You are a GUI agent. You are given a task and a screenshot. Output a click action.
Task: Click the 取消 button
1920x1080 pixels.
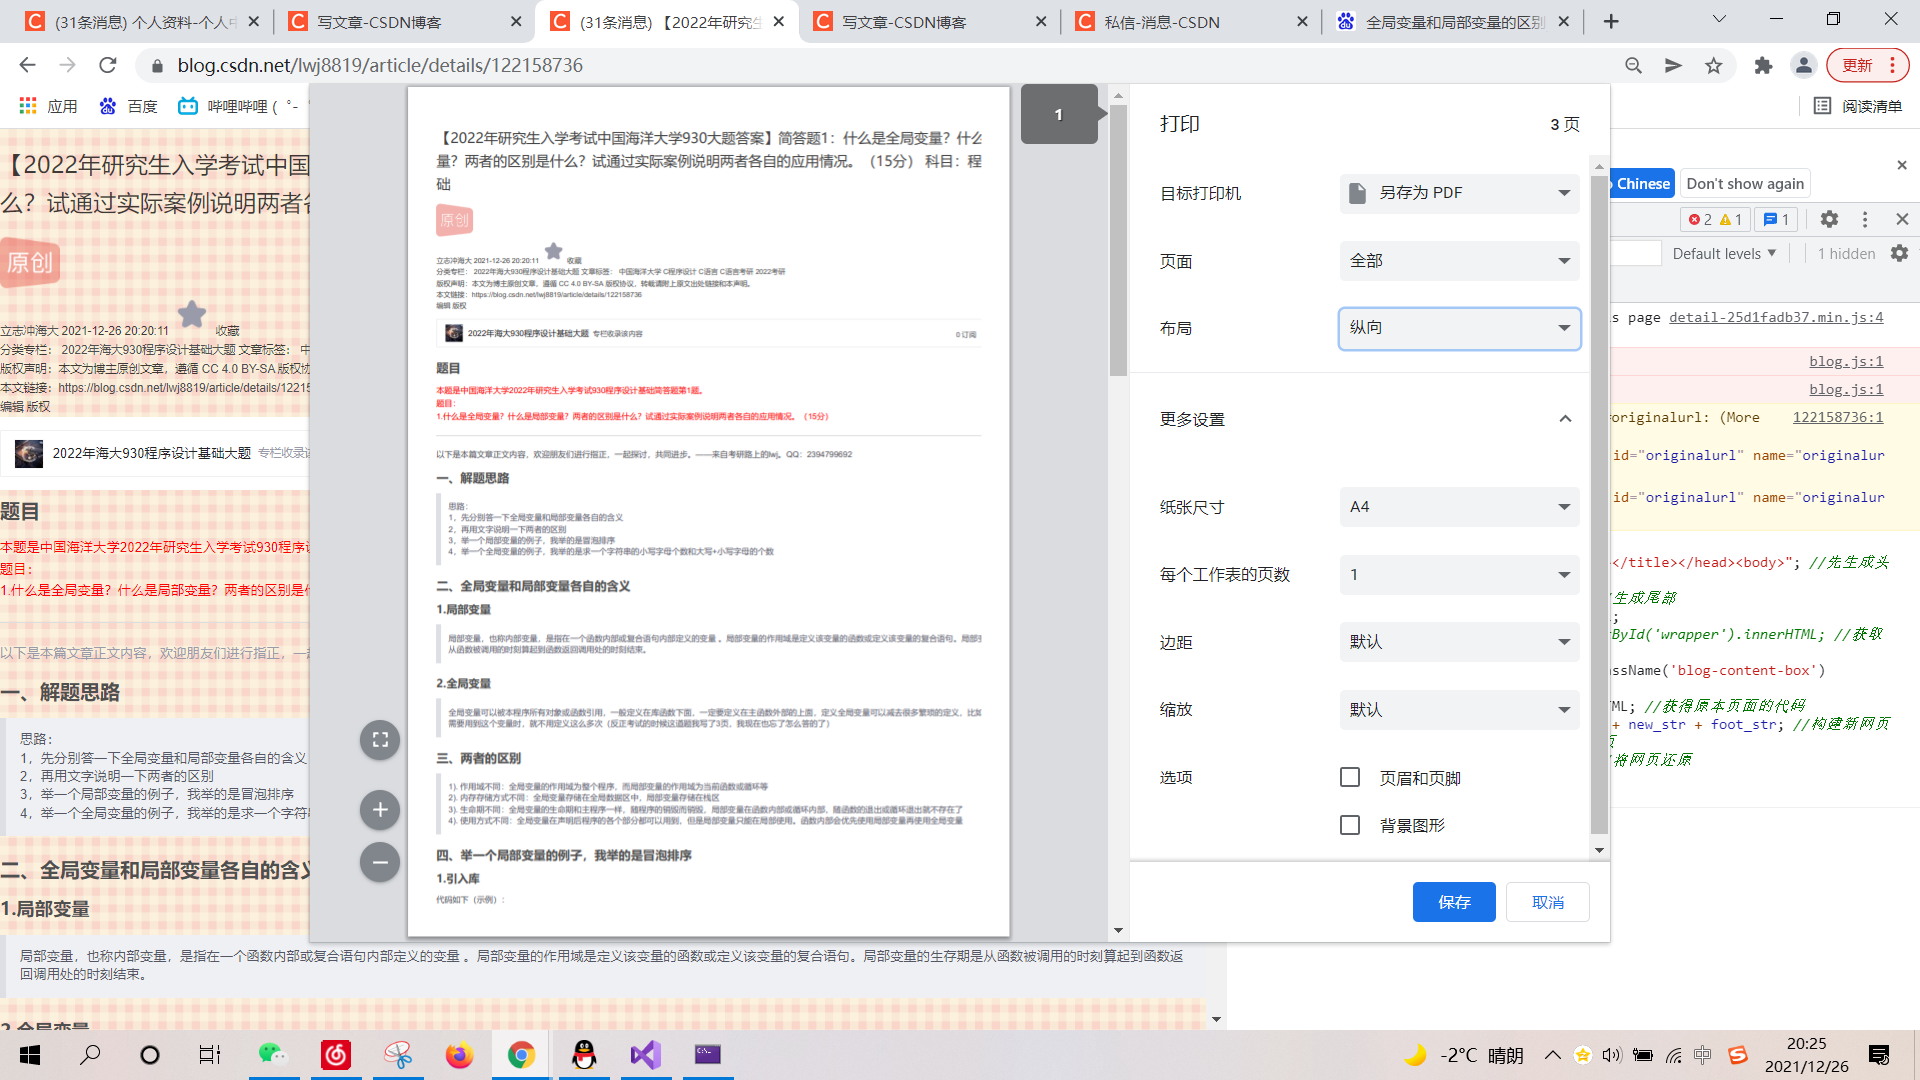coord(1547,902)
